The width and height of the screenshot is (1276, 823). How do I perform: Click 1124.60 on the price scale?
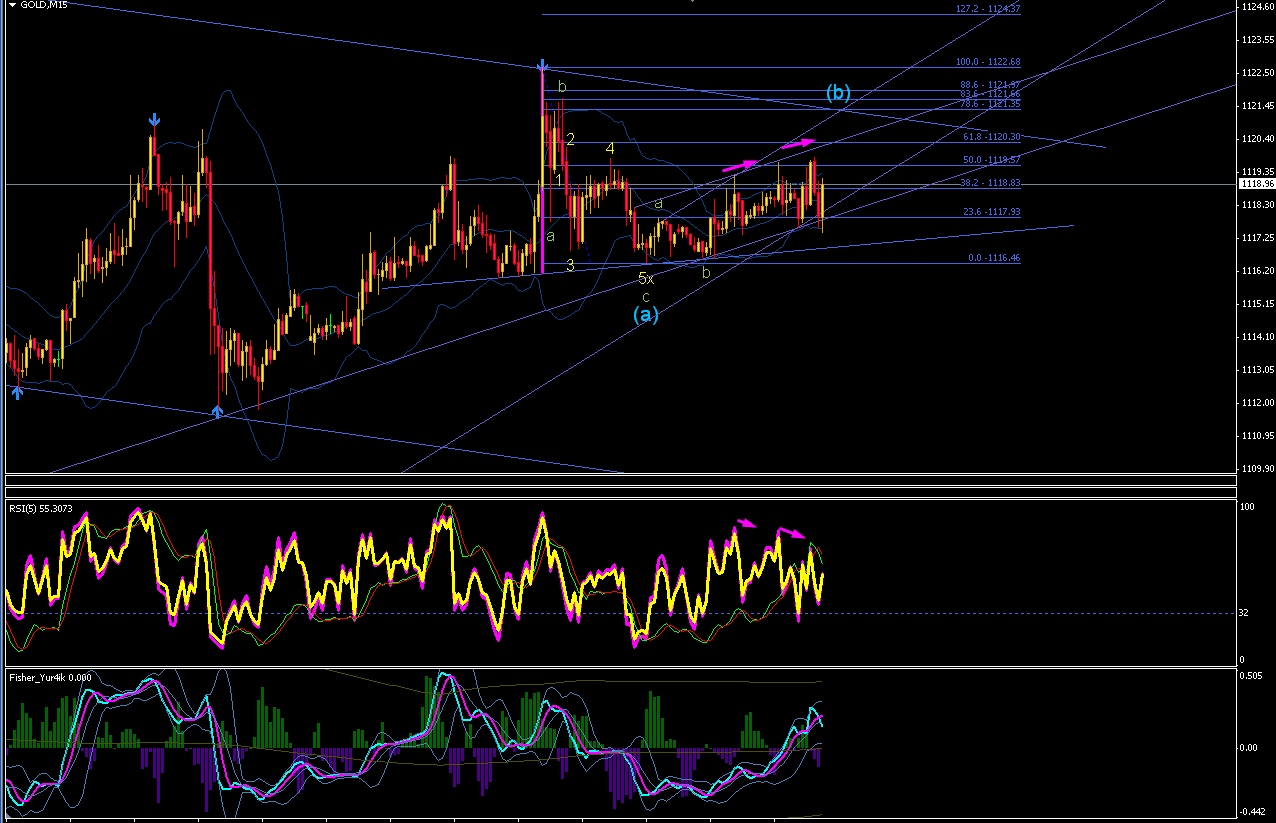click(x=1256, y=7)
